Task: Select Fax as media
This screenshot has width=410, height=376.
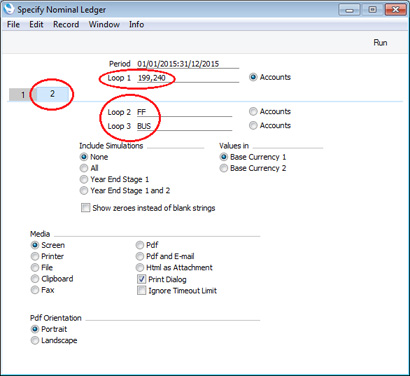Action: tap(35, 290)
